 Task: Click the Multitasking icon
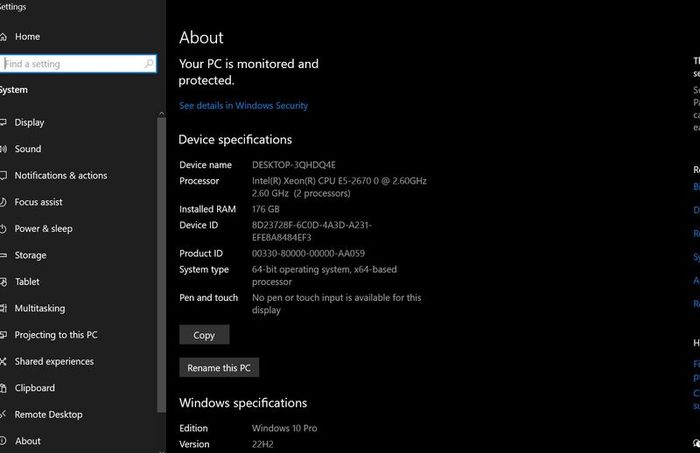click(x=3, y=308)
